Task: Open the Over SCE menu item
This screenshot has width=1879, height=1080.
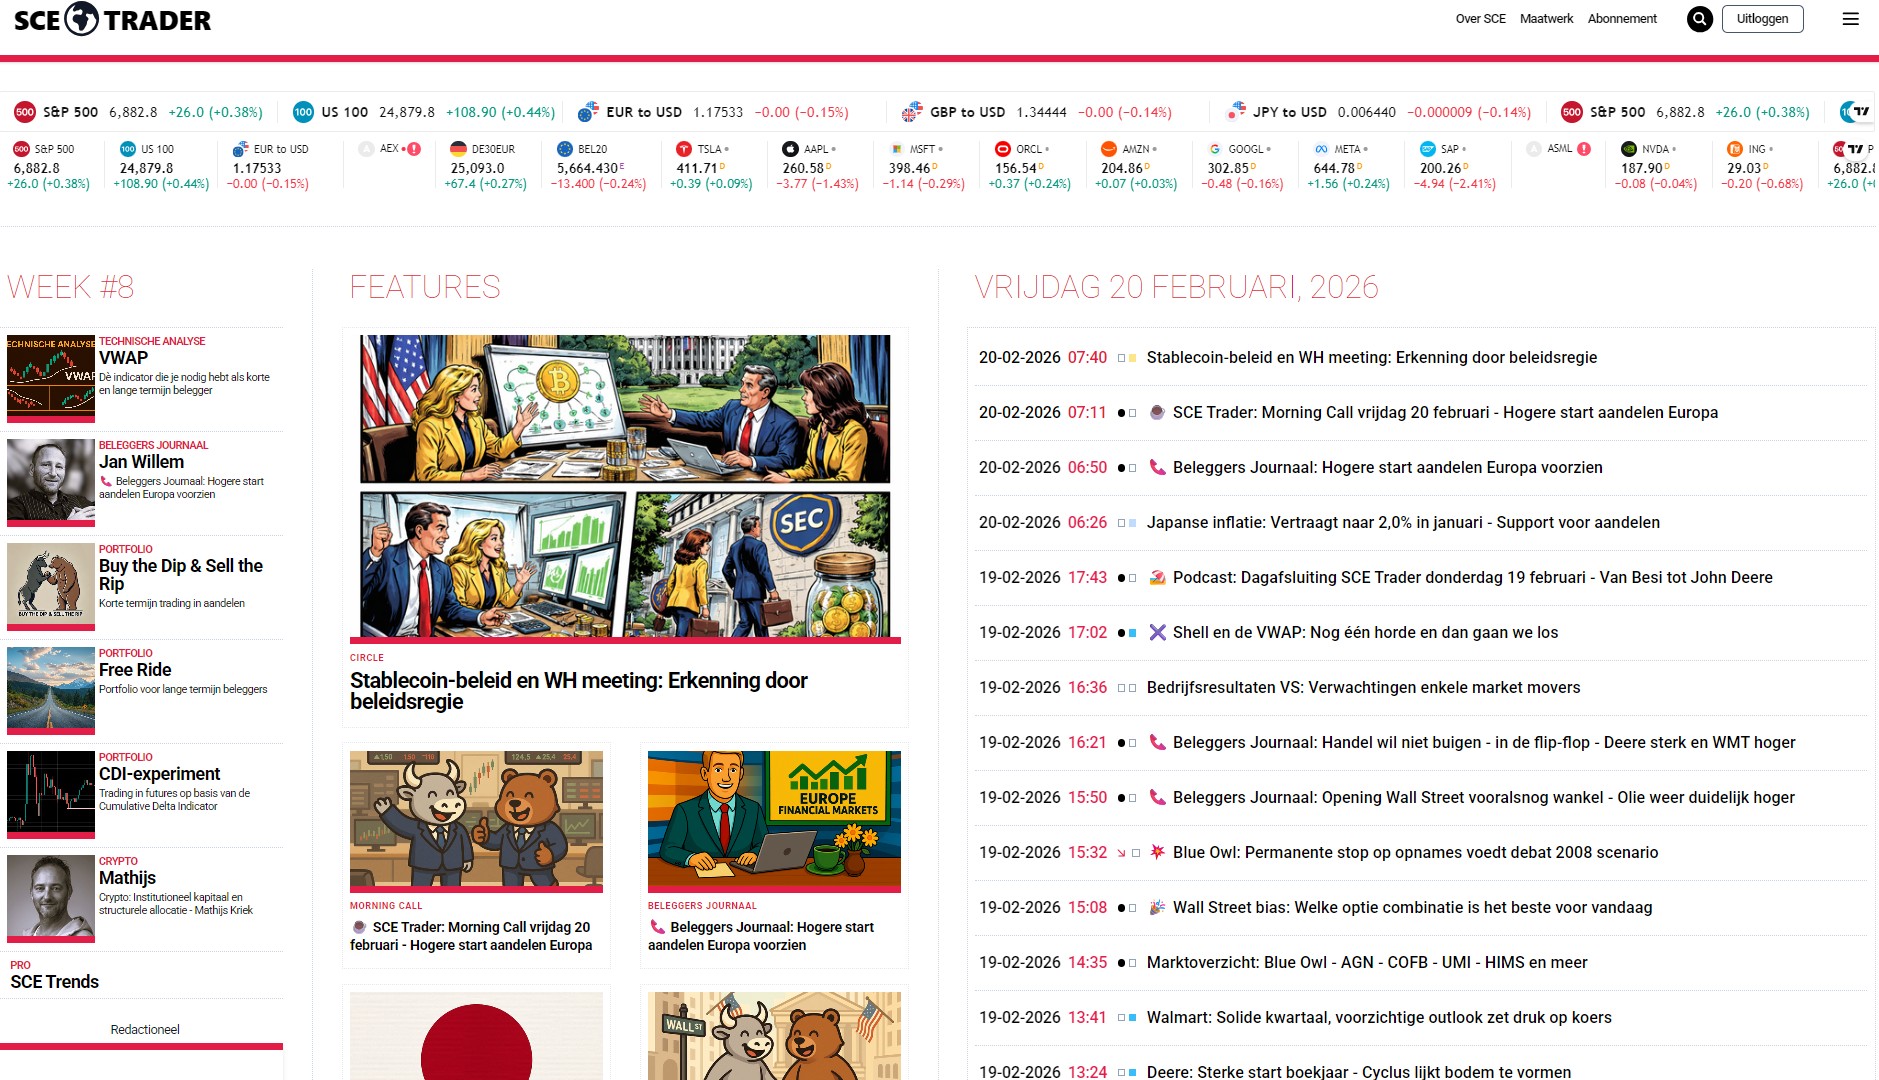Action: (1480, 19)
